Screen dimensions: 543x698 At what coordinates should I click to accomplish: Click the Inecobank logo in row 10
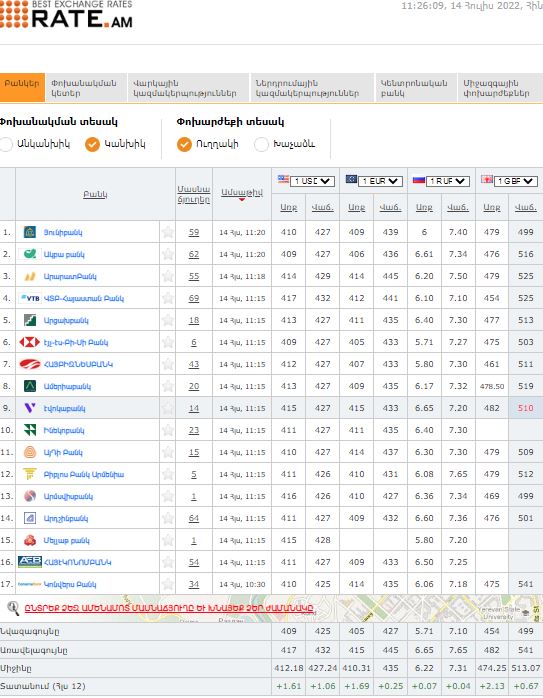point(30,430)
